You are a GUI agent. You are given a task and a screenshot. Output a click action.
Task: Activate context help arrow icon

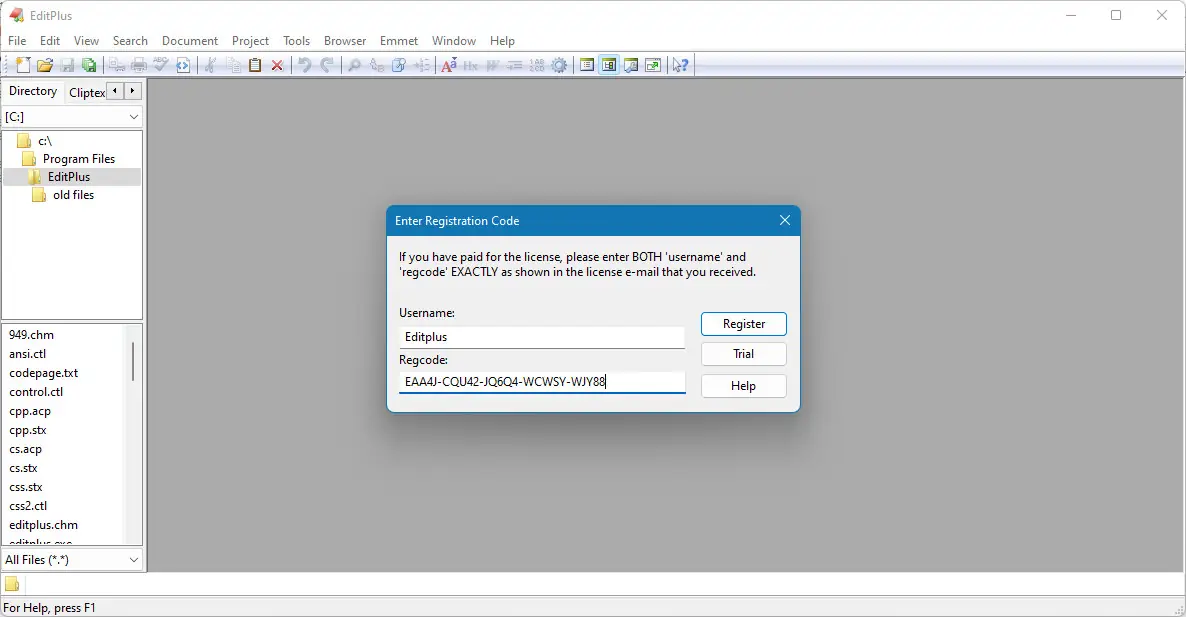tap(680, 65)
